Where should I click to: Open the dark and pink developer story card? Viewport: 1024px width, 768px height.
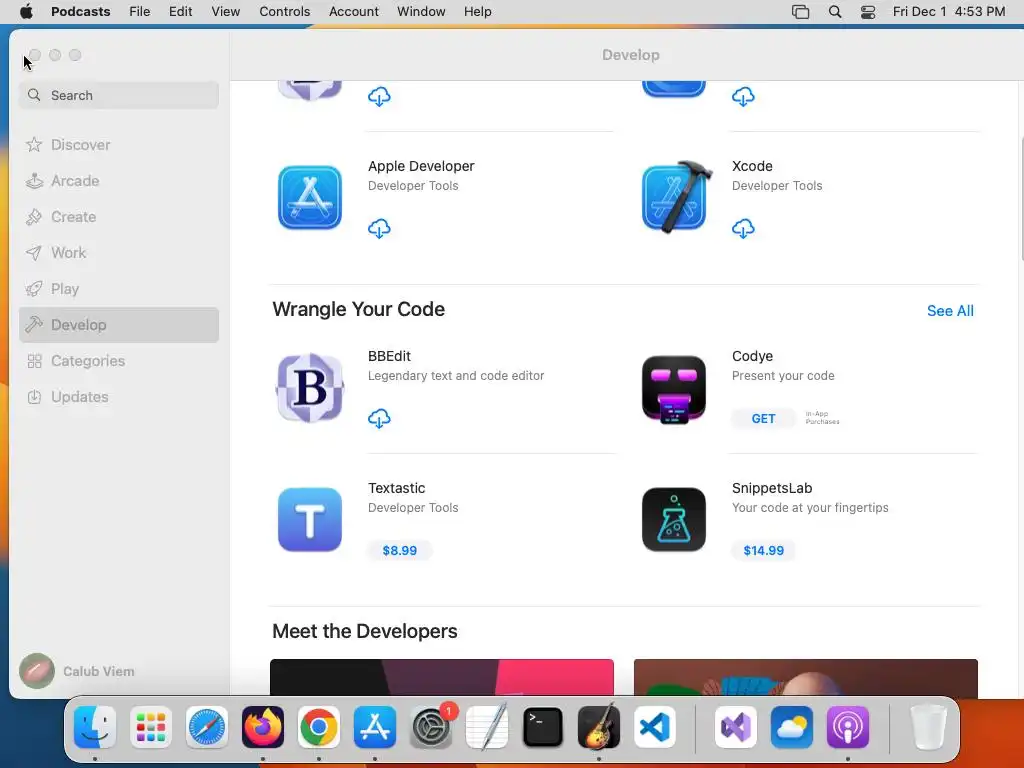(441, 677)
